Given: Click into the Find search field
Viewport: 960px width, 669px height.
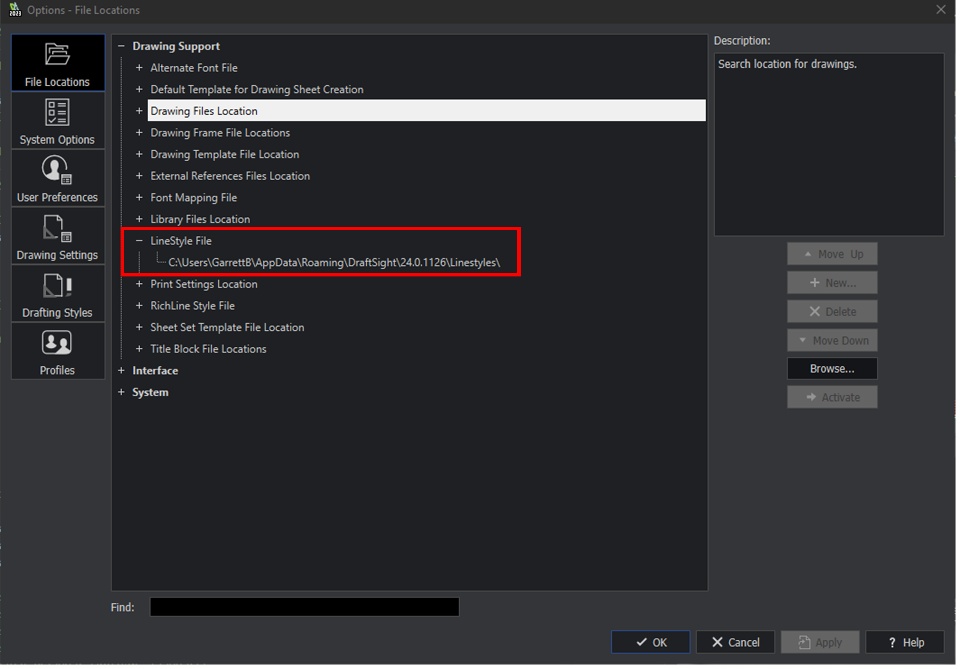Looking at the screenshot, I should pos(304,607).
